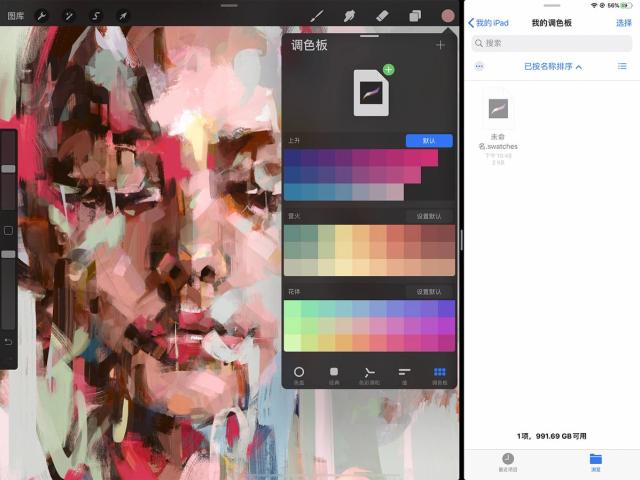The image size is (640, 480).
Task: Select the Paint brush tool
Action: point(317,16)
